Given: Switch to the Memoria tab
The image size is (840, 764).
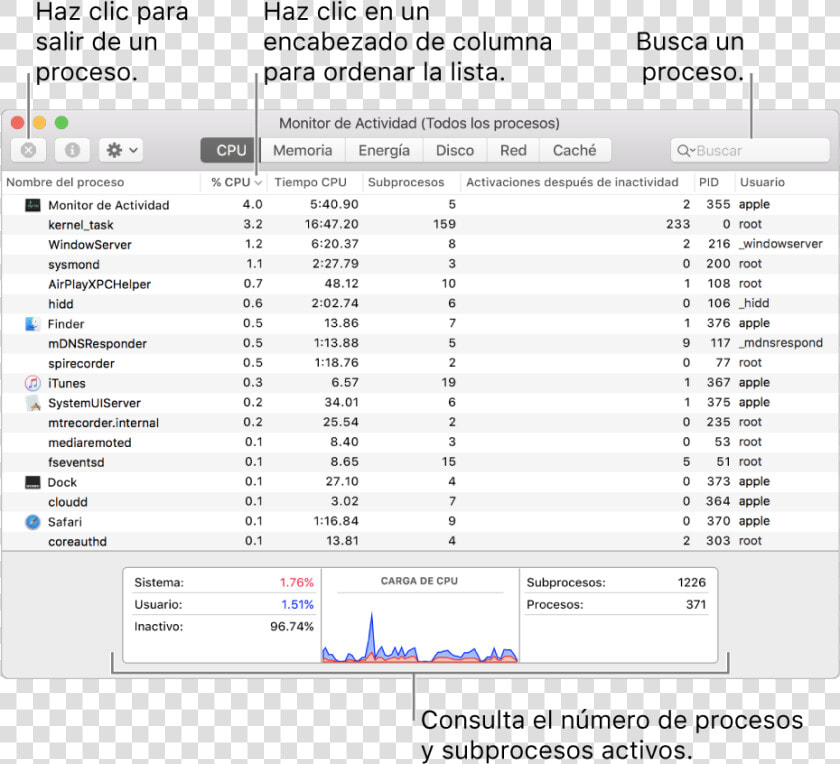Looking at the screenshot, I should (303, 151).
